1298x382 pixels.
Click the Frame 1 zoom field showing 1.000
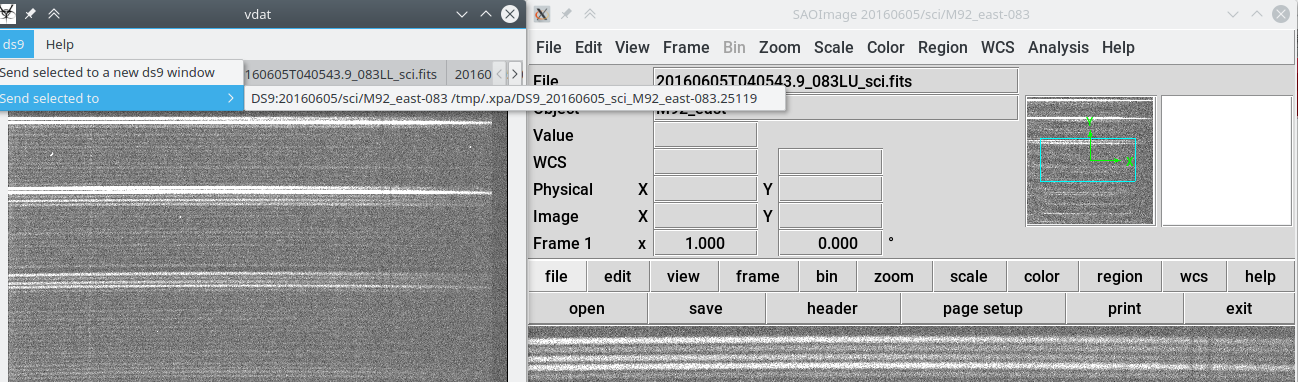[x=705, y=243]
